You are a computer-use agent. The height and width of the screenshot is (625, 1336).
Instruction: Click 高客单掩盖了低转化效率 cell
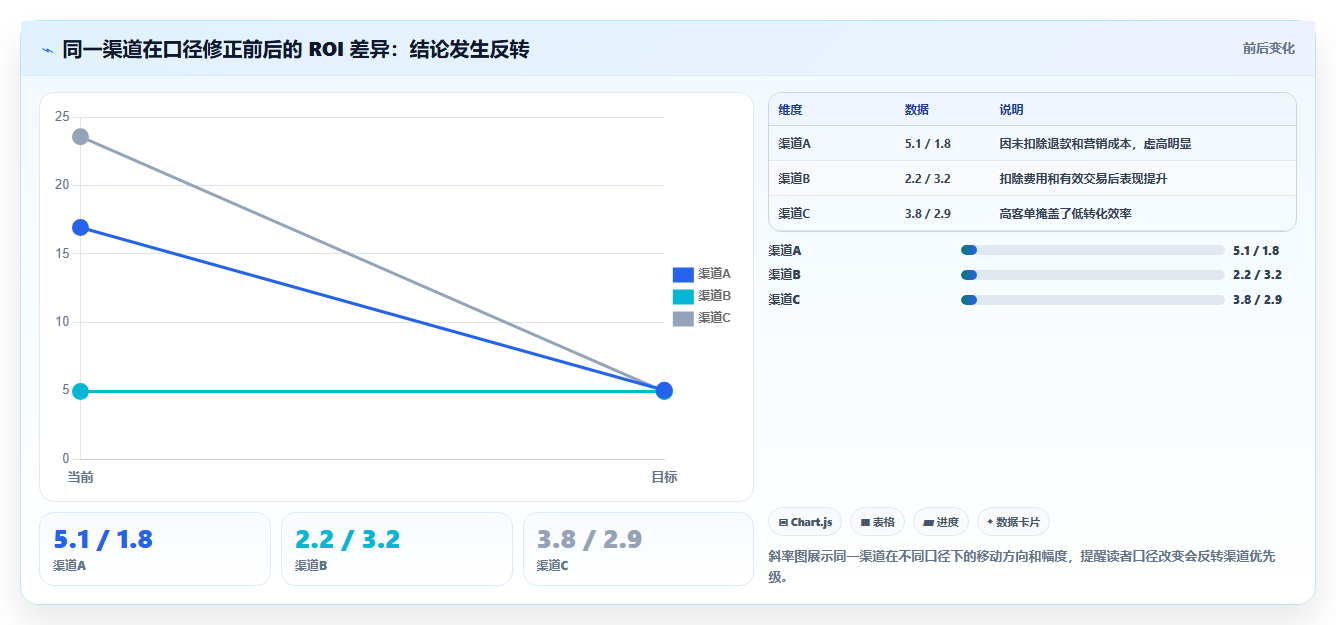[x=1065, y=214]
